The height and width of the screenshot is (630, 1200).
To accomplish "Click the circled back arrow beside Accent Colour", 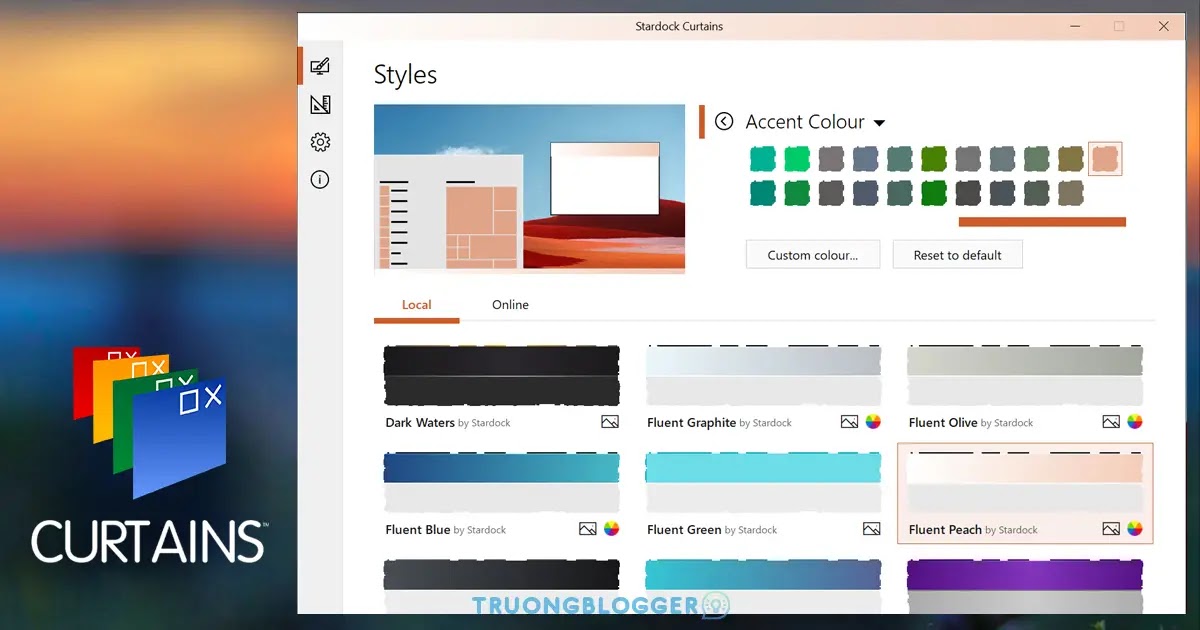I will tap(724, 121).
